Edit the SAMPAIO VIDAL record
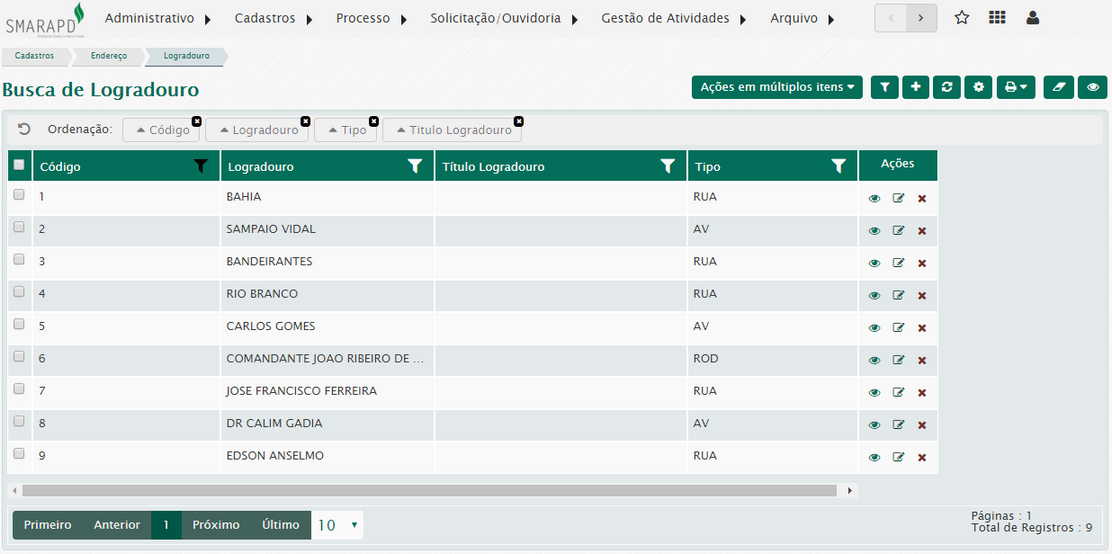The width and height of the screenshot is (1112, 554). [898, 231]
